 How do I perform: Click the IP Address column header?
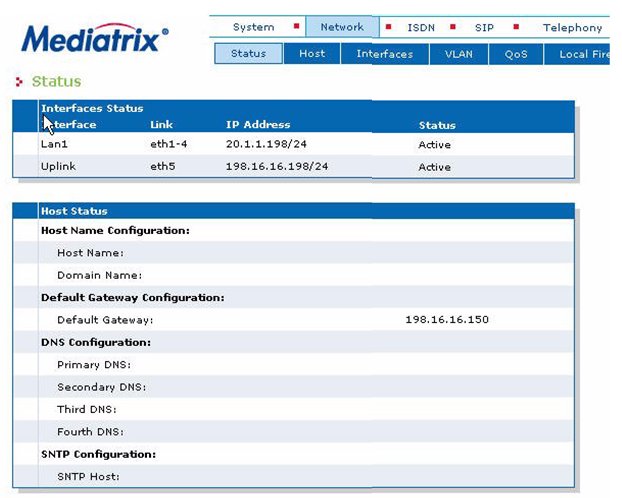tap(258, 125)
